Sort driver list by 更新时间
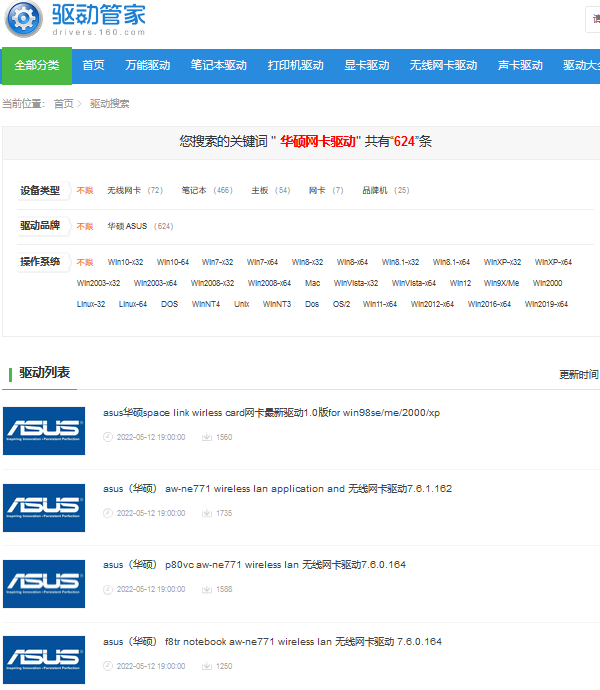Screen dimensions: 600x690 tap(578, 374)
